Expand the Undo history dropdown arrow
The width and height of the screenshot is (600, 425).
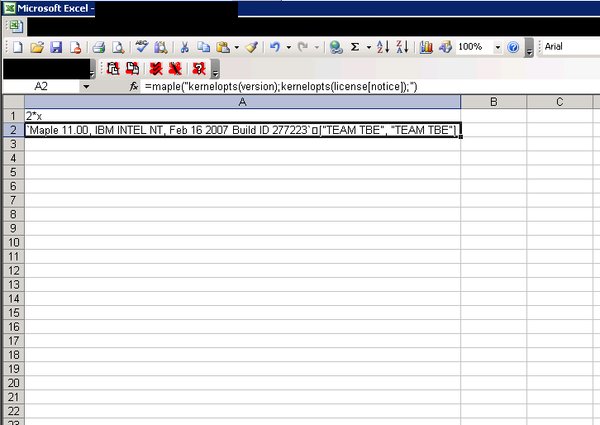point(289,48)
